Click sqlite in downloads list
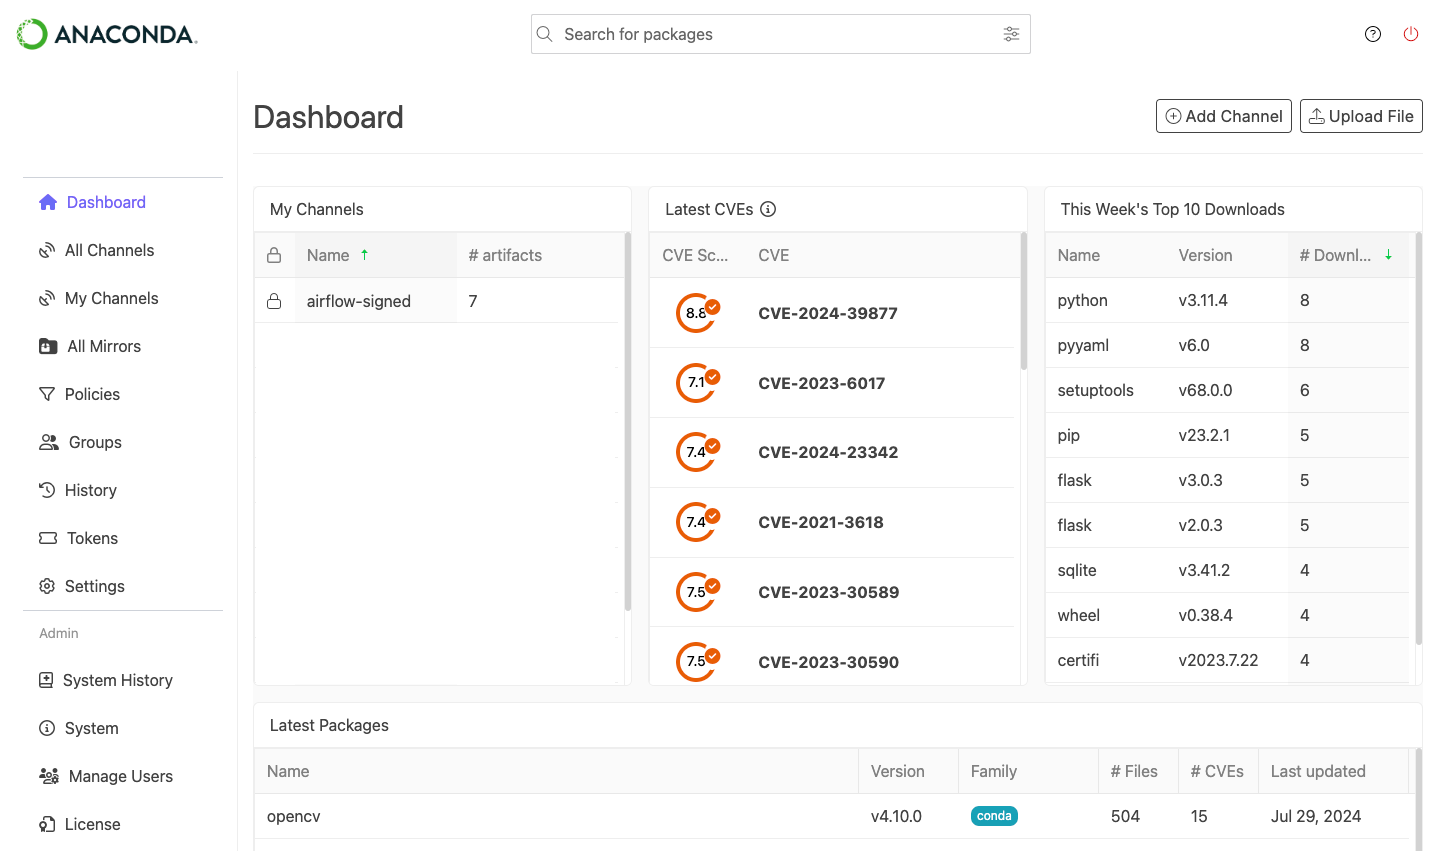This screenshot has height=851, width=1433. tap(1077, 570)
